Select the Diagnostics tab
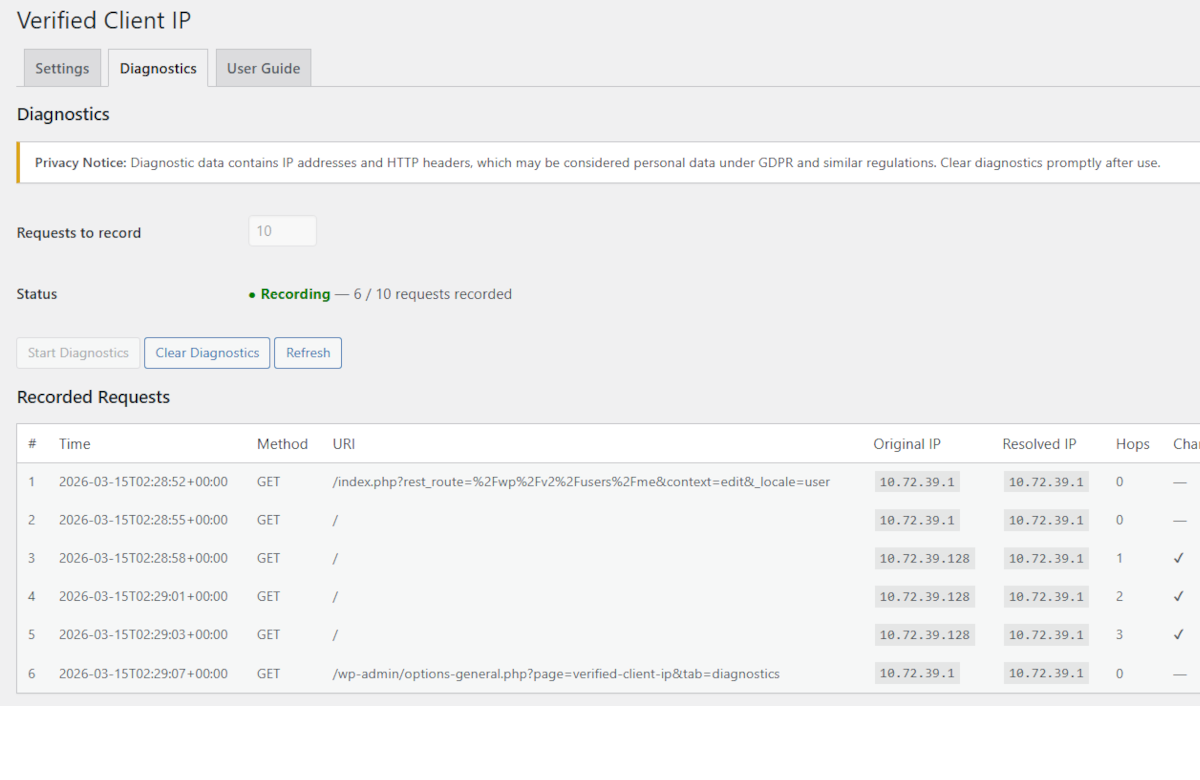Image resolution: width=1200 pixels, height=780 pixels. point(157,67)
